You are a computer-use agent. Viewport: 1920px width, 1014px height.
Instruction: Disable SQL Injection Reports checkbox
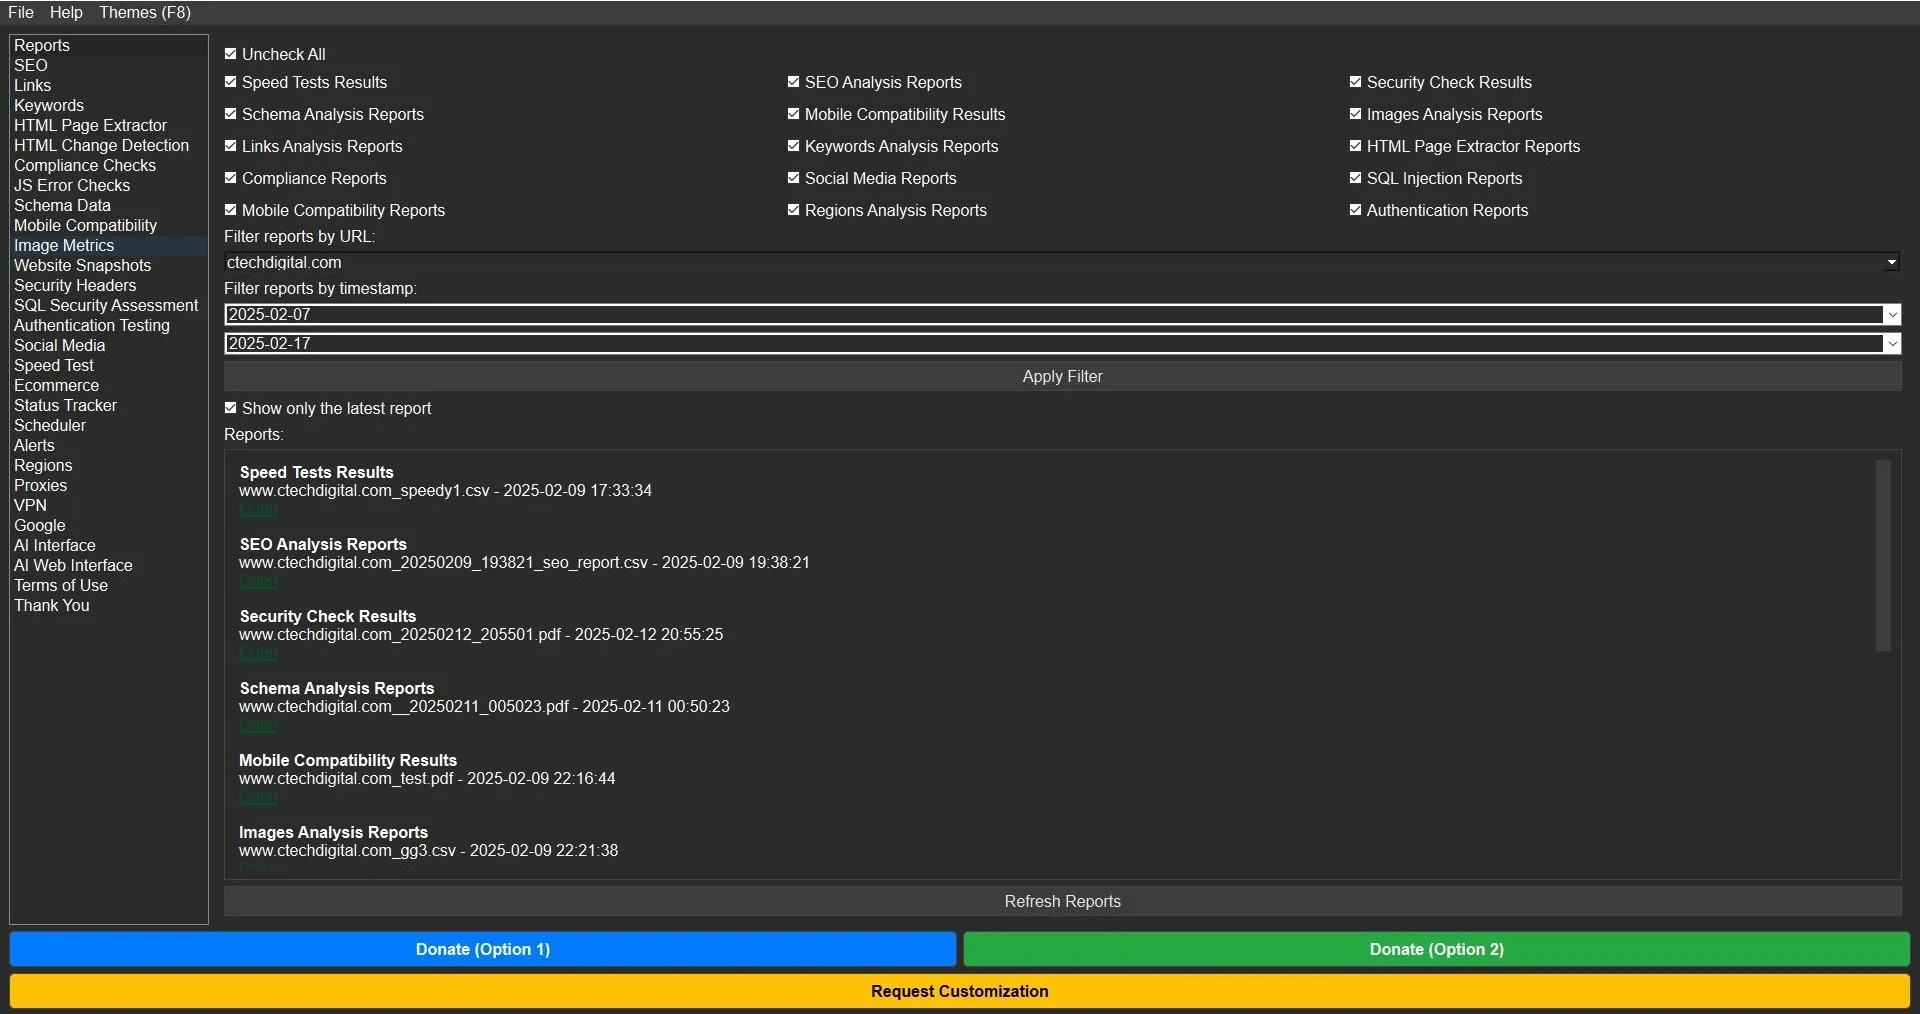[1356, 178]
